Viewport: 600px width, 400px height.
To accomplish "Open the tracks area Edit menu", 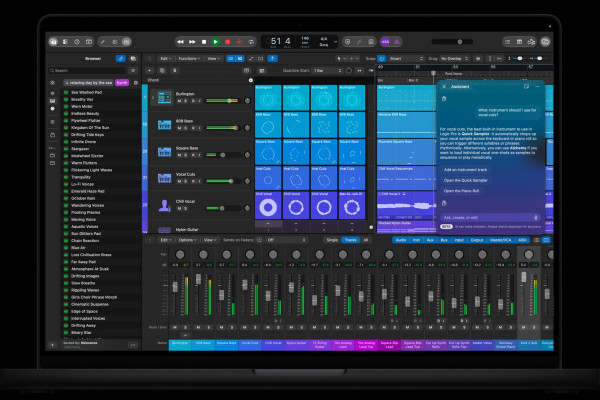I will coord(166,59).
